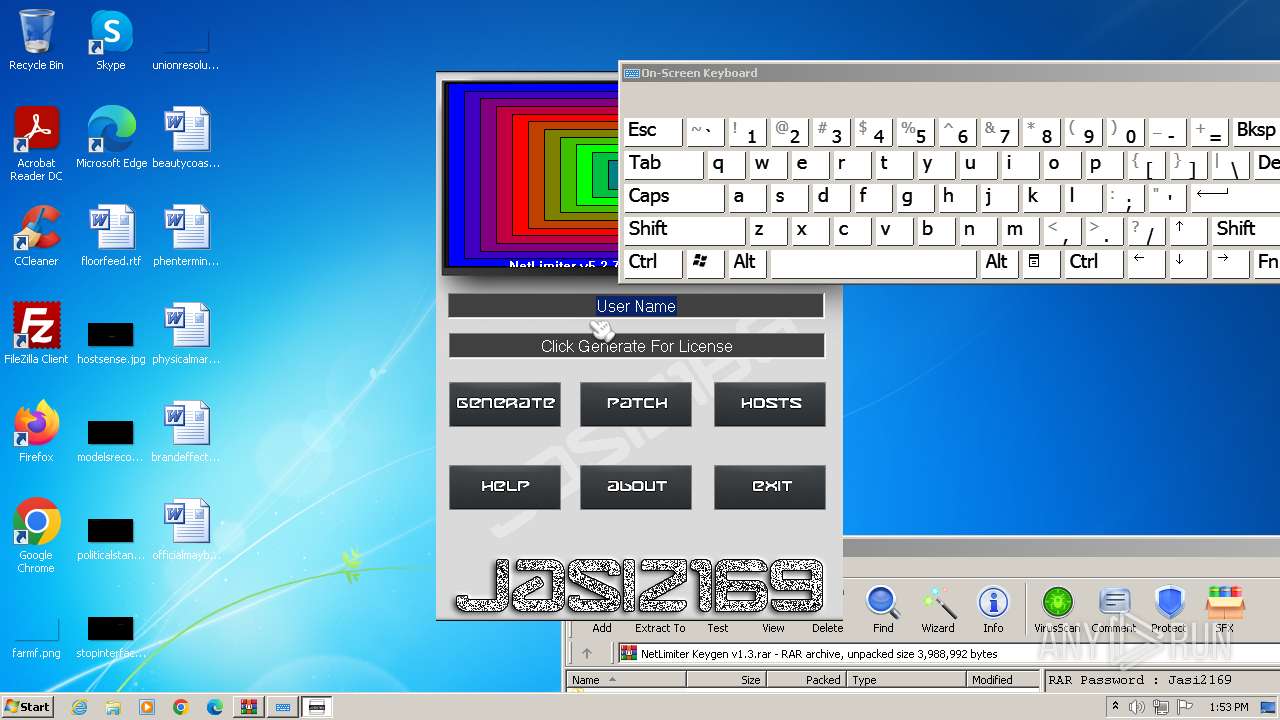
Task: Select the Click Generate For License field
Action: coord(636,346)
